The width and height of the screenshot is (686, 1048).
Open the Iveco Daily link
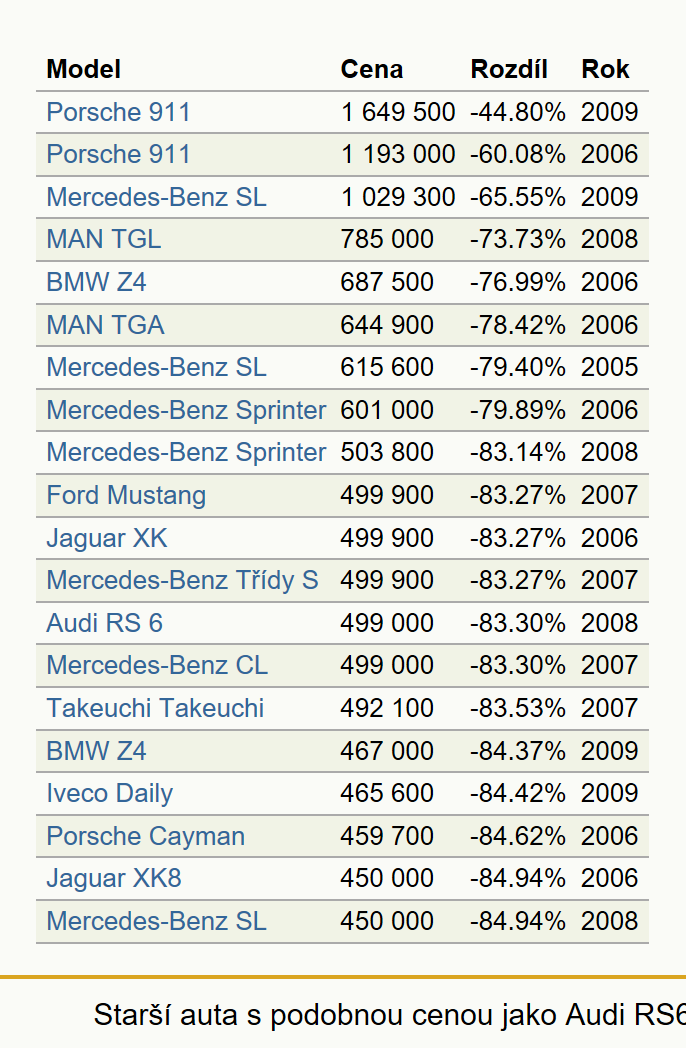[x=110, y=793]
